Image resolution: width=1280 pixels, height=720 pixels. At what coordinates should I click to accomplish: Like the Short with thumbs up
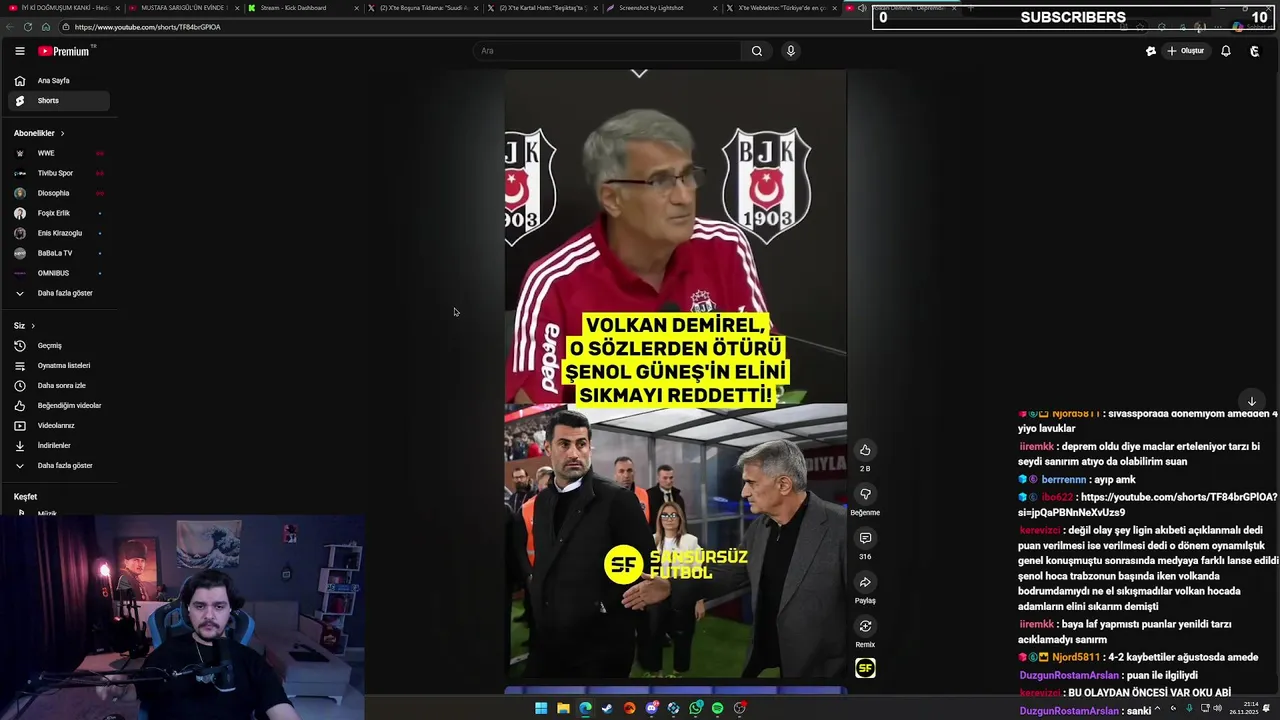(865, 450)
